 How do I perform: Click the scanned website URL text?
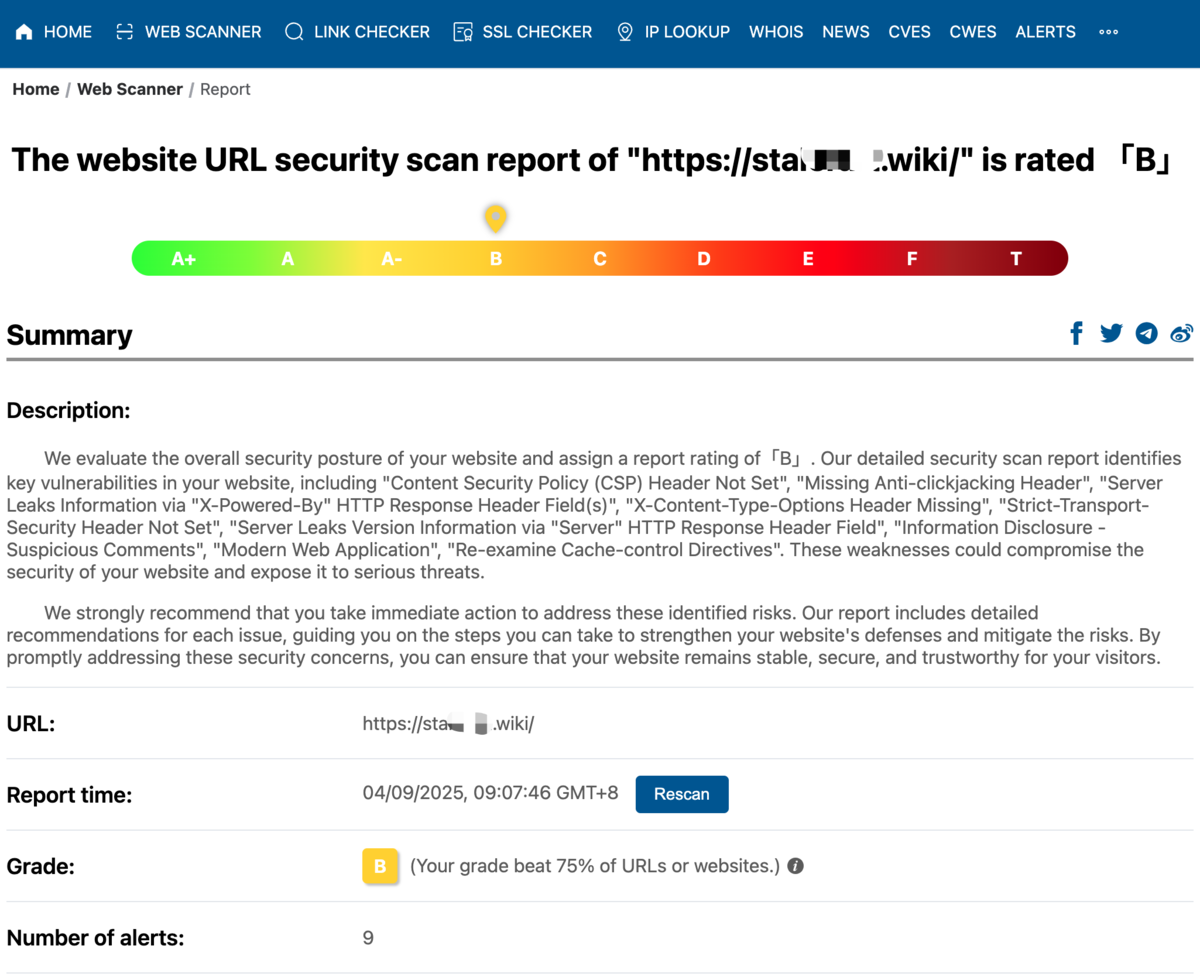pyautogui.click(x=448, y=723)
